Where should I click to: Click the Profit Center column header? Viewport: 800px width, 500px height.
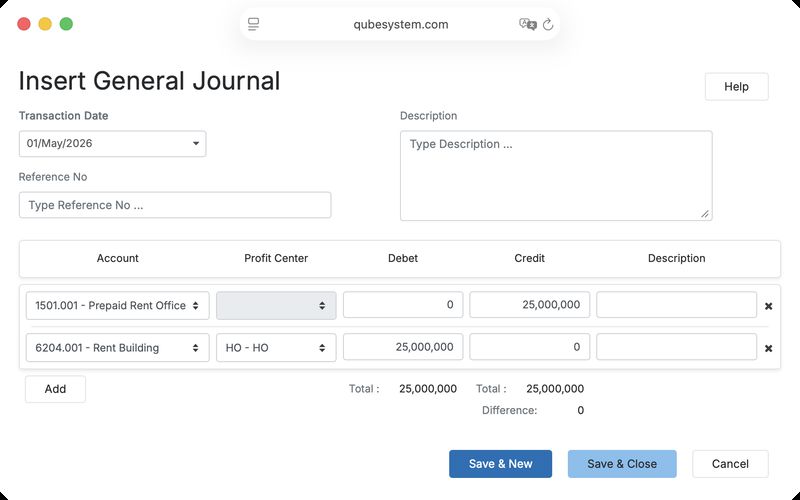click(276, 258)
